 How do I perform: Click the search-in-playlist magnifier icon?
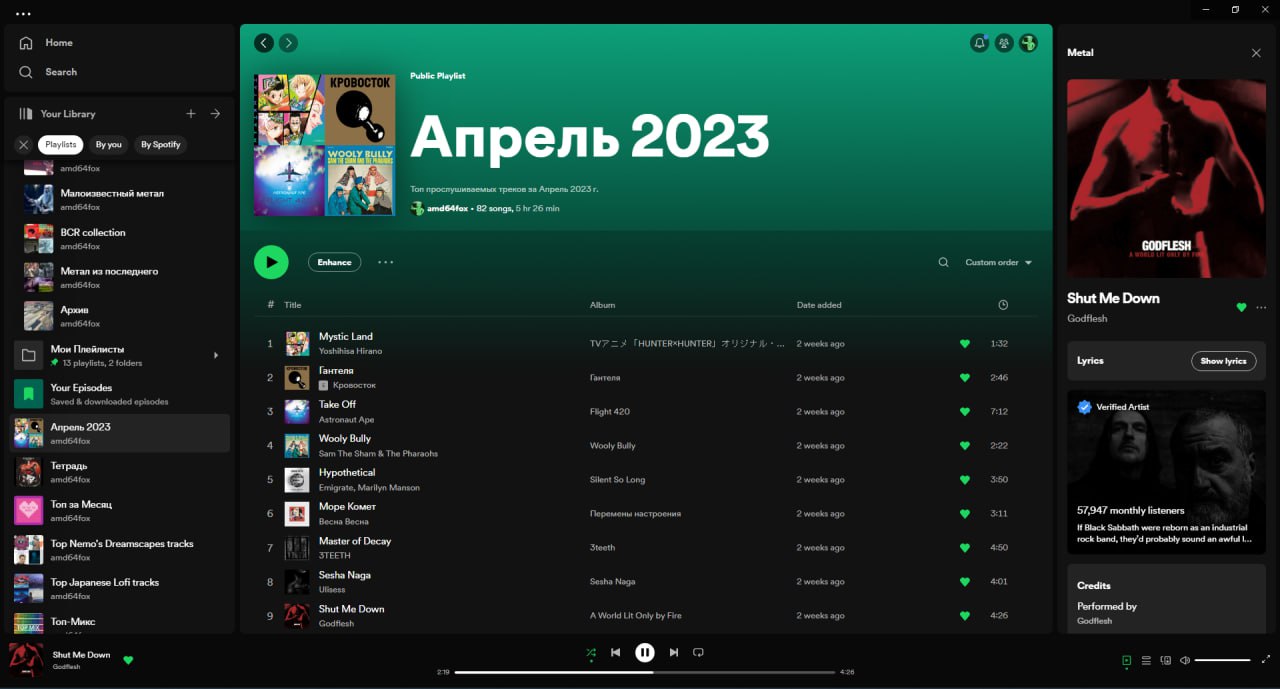943,263
